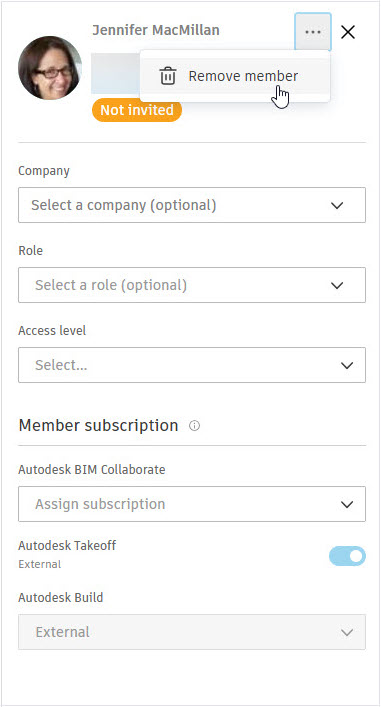
Task: Open the Select a role dropdown
Action: click(192, 285)
